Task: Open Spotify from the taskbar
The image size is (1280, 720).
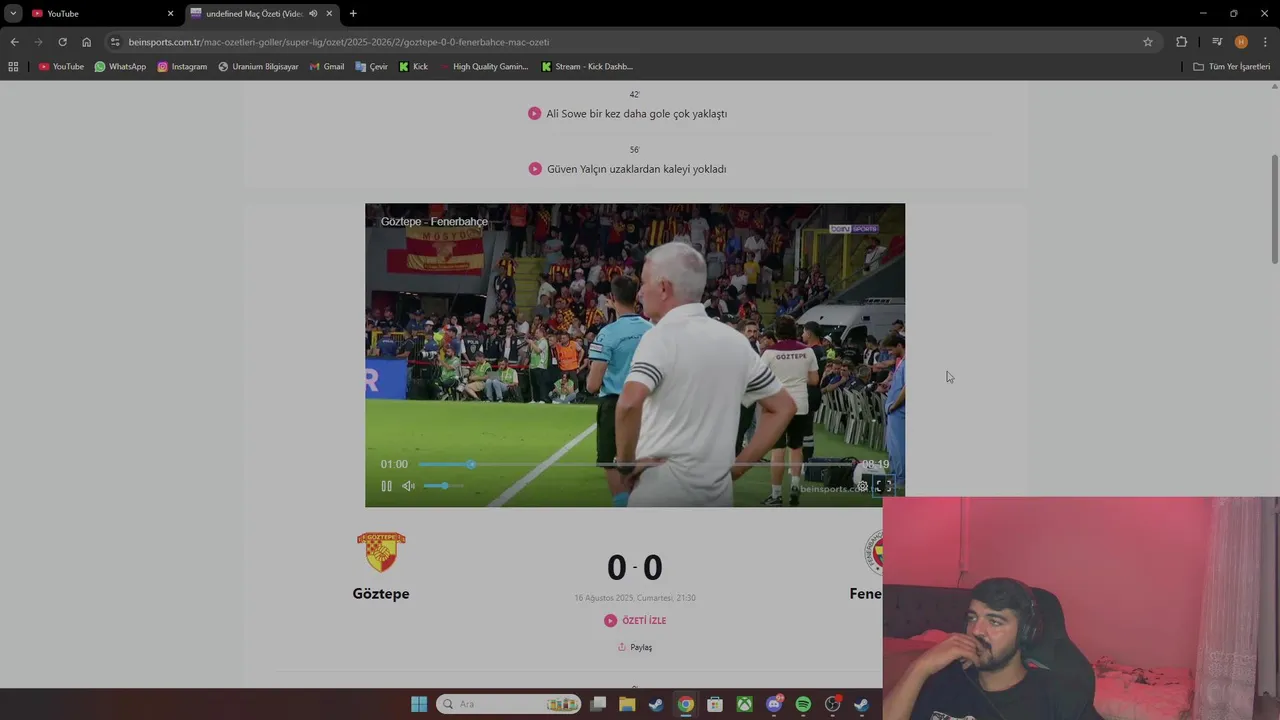Action: pyautogui.click(x=803, y=704)
